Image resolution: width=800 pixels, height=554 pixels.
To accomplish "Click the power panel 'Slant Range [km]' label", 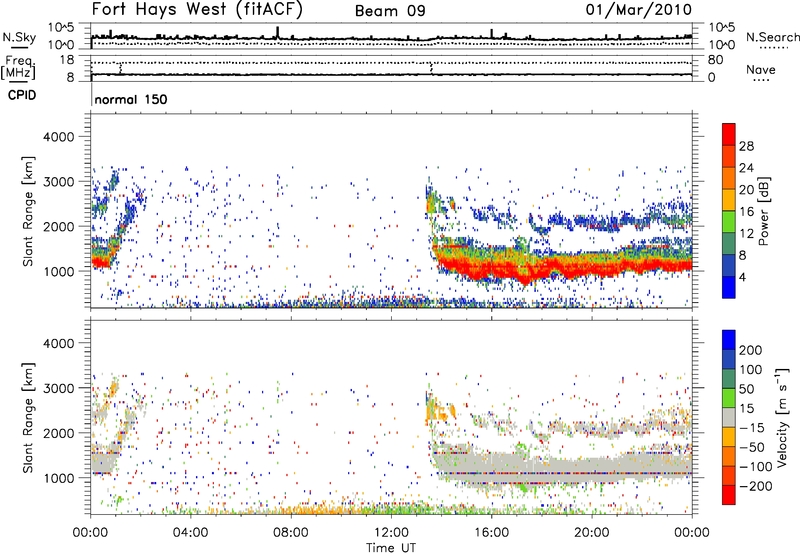I will pos(28,211).
